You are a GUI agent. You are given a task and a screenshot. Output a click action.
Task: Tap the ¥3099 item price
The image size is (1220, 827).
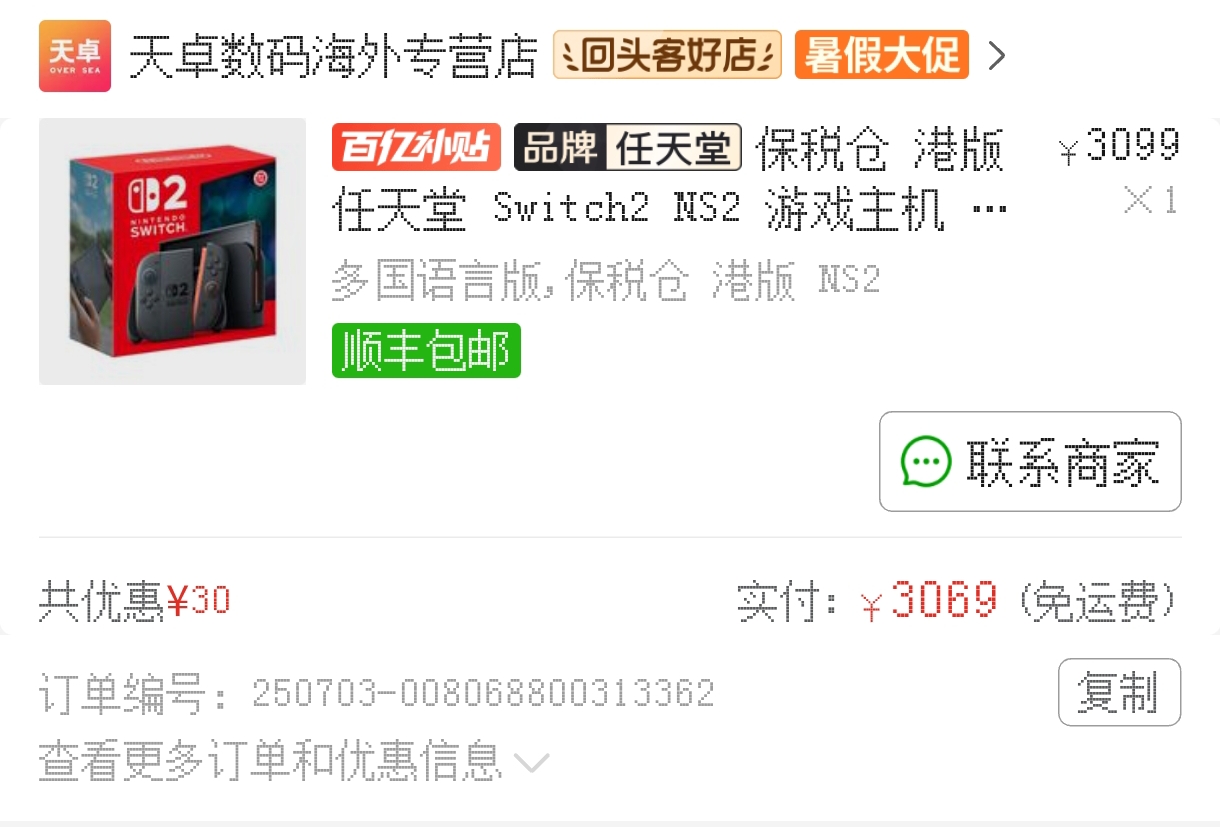tap(1119, 147)
